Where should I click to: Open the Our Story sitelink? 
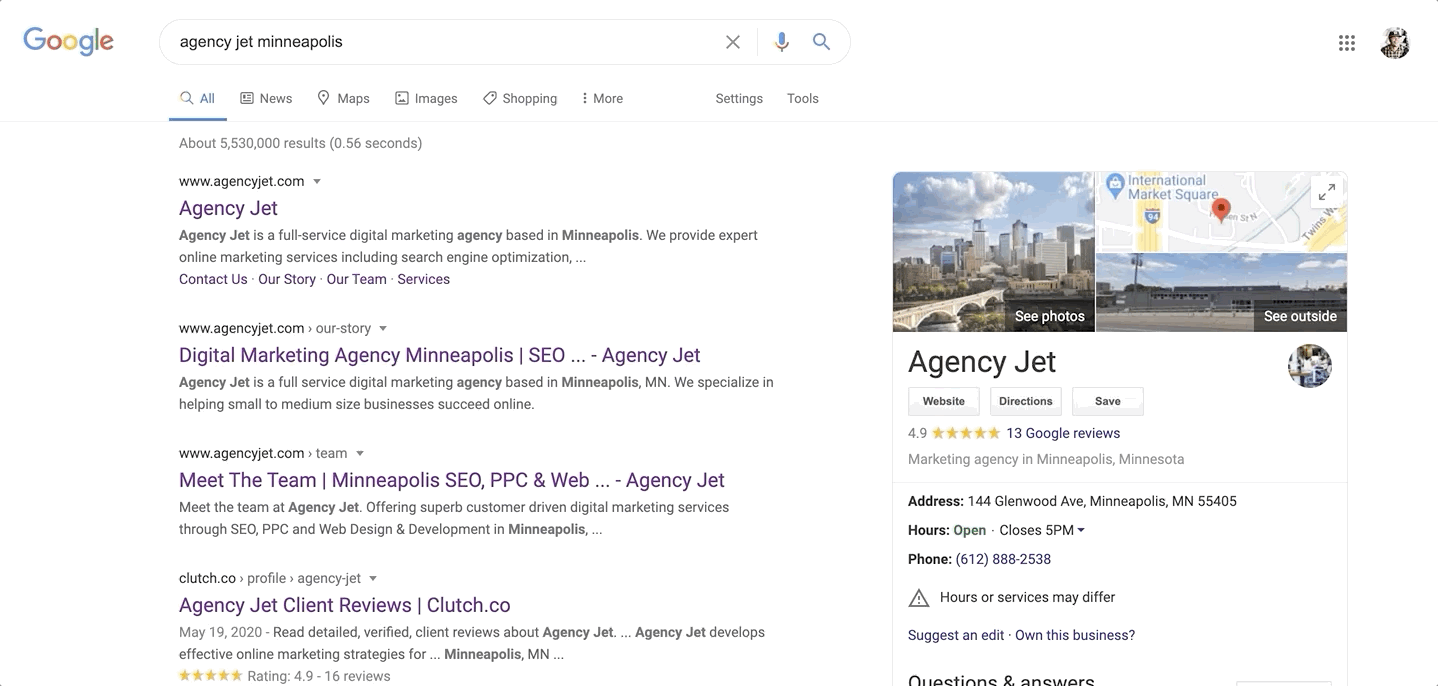pos(287,279)
